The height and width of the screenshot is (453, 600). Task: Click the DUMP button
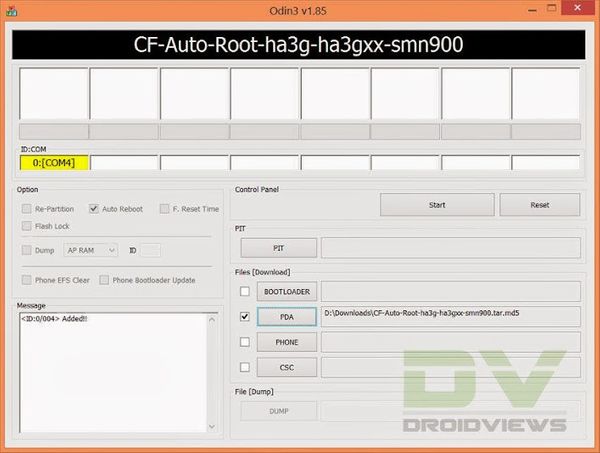pyautogui.click(x=279, y=411)
